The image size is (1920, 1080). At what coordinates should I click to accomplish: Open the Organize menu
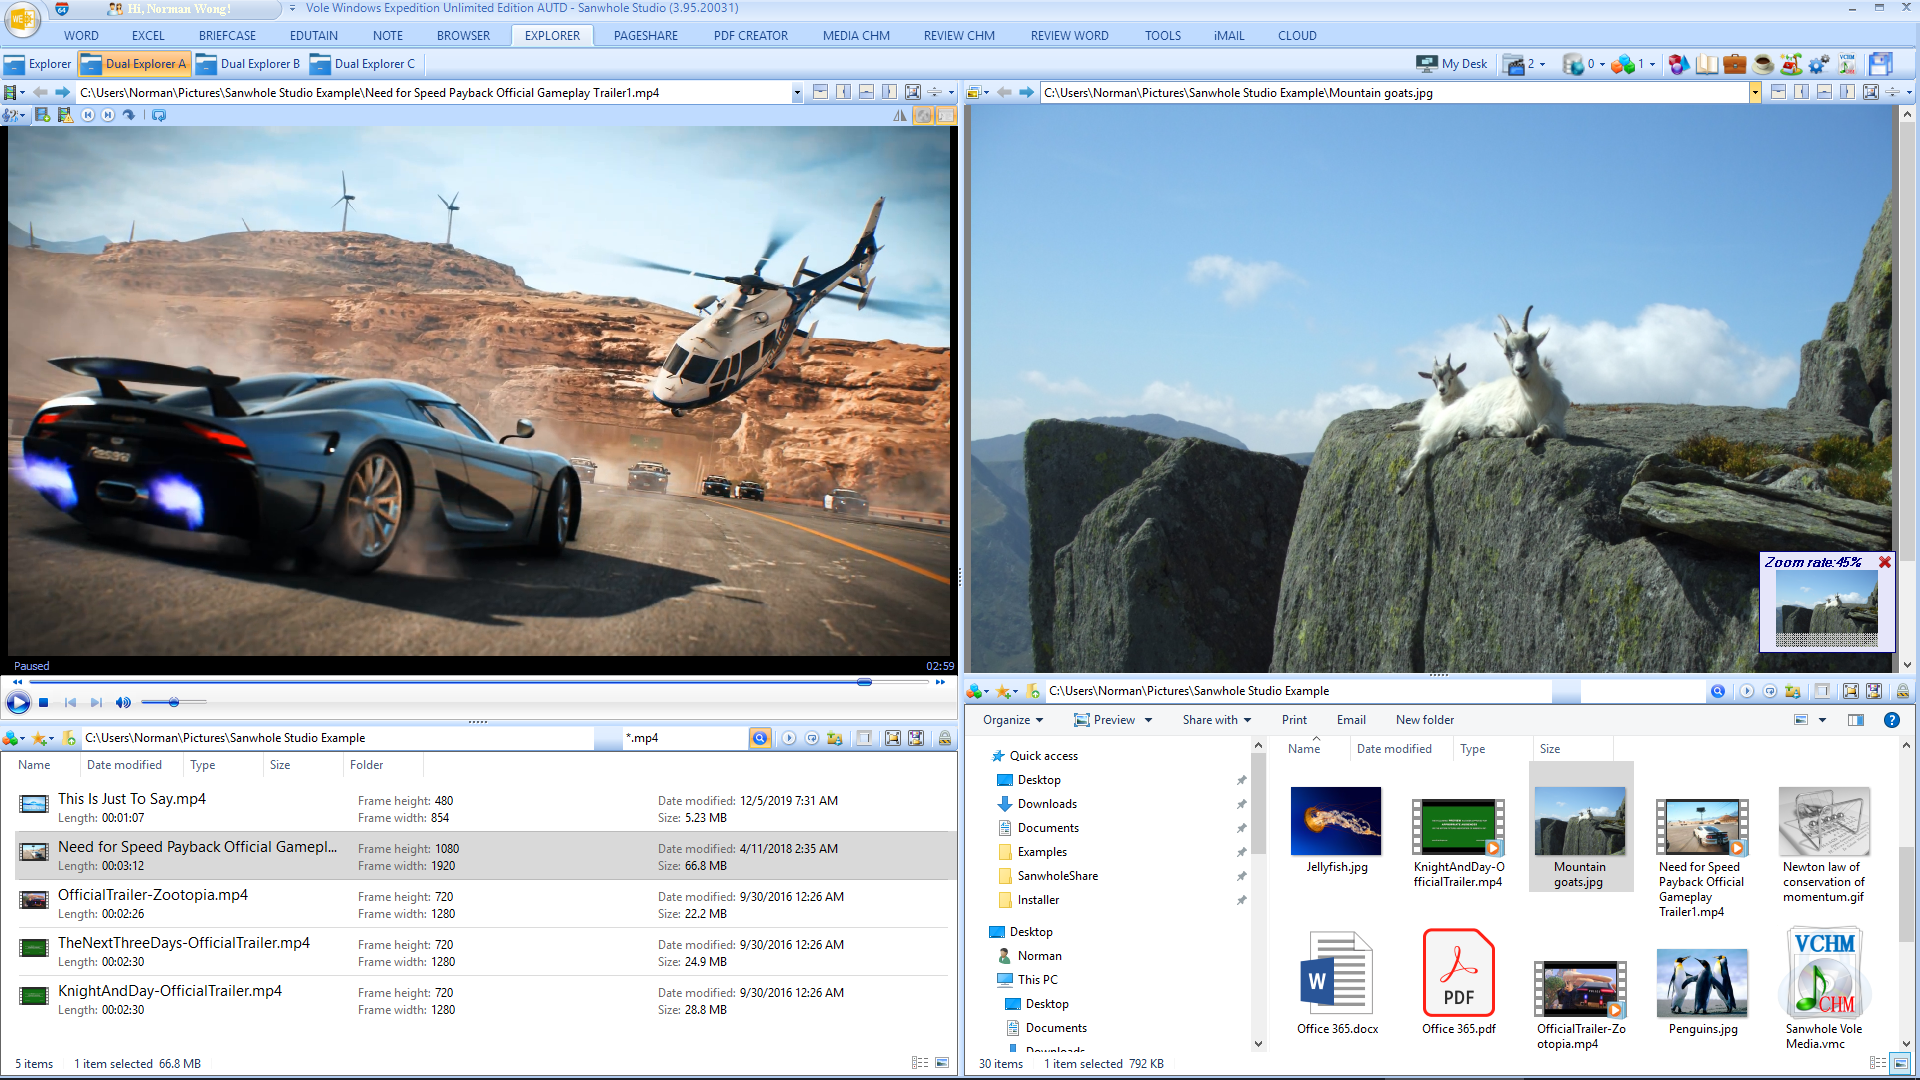click(1013, 720)
